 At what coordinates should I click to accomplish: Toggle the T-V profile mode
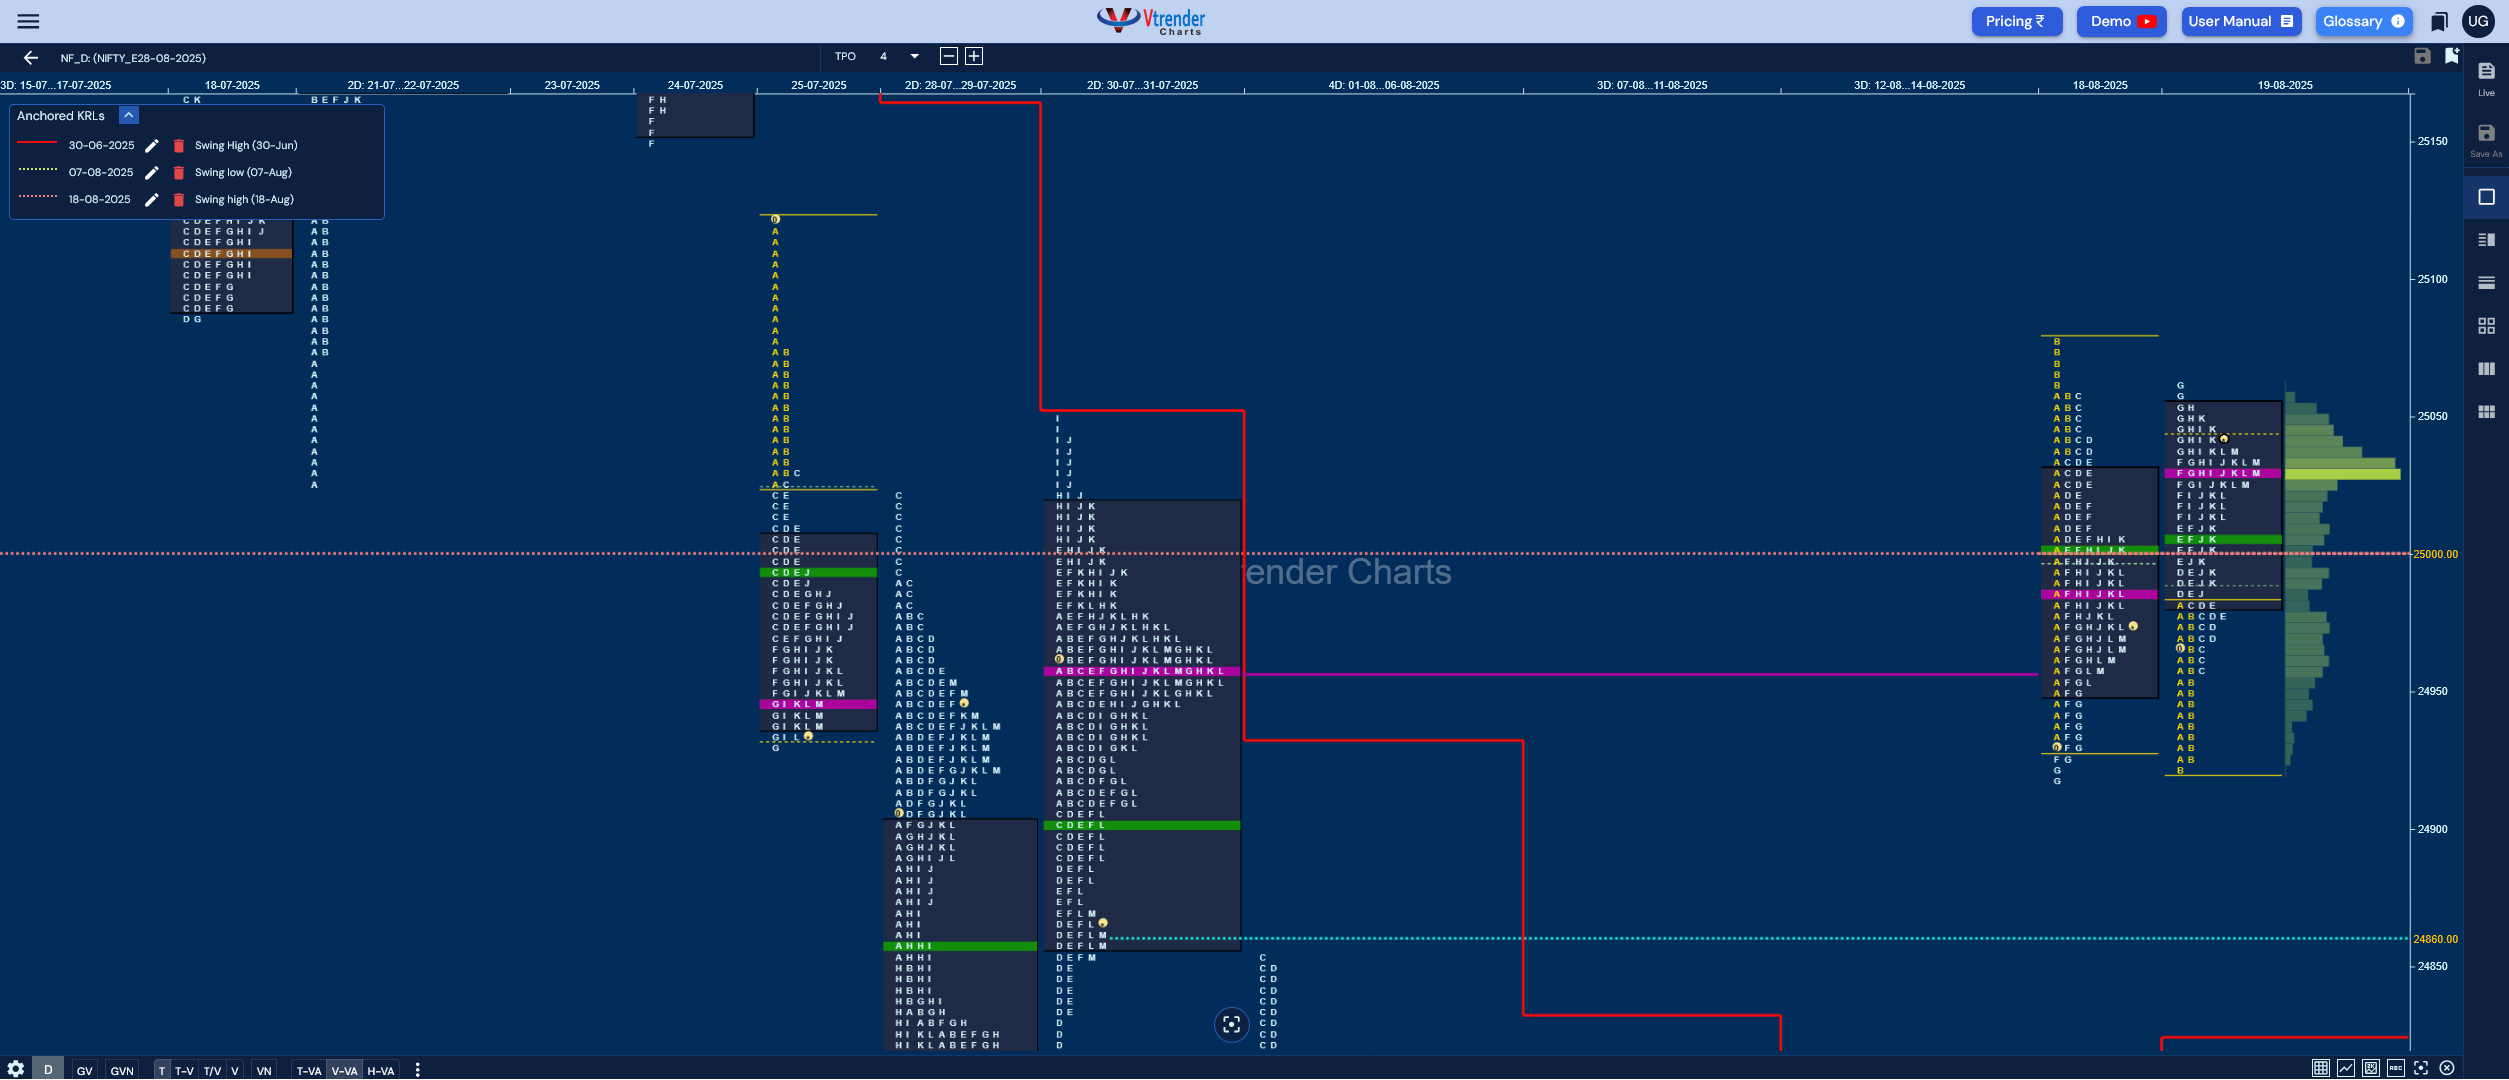(x=184, y=1070)
